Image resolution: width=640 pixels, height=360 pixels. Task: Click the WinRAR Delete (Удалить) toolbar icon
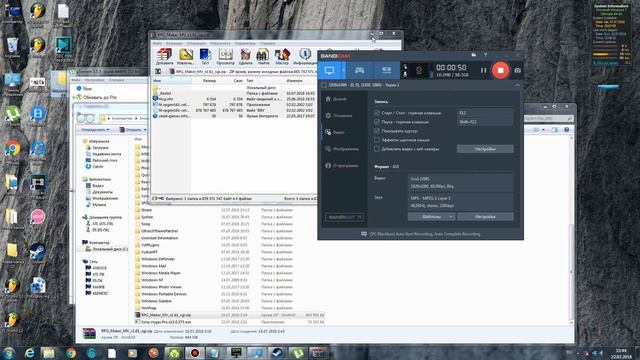click(245, 57)
